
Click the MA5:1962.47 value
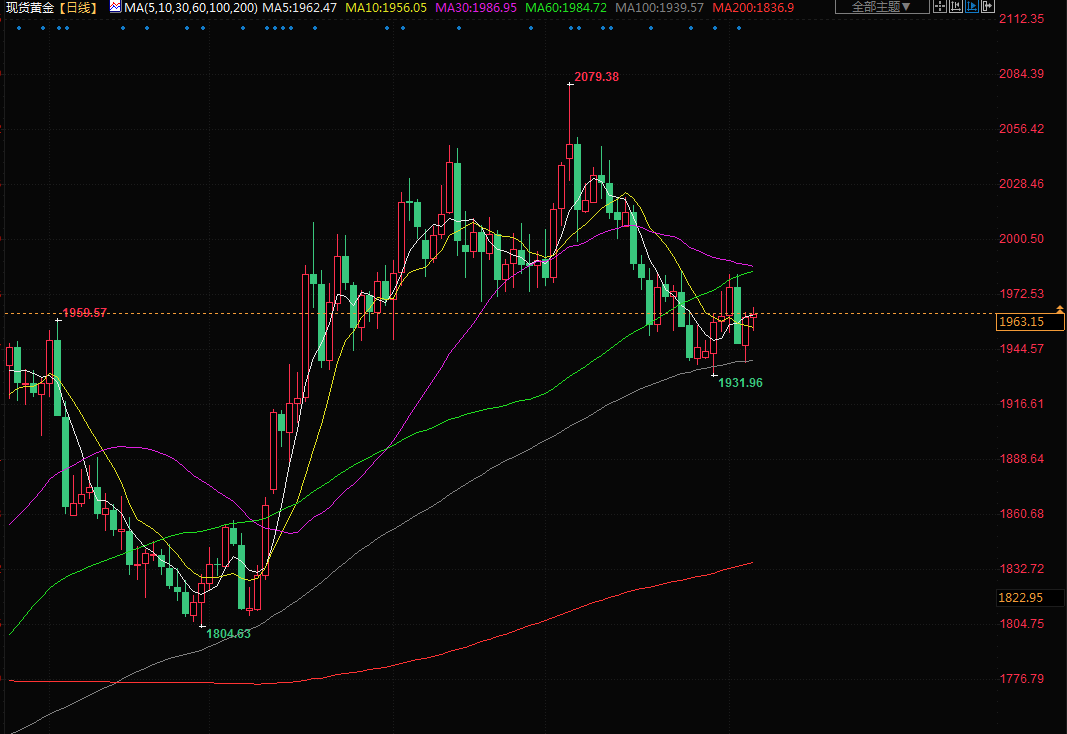coord(299,7)
